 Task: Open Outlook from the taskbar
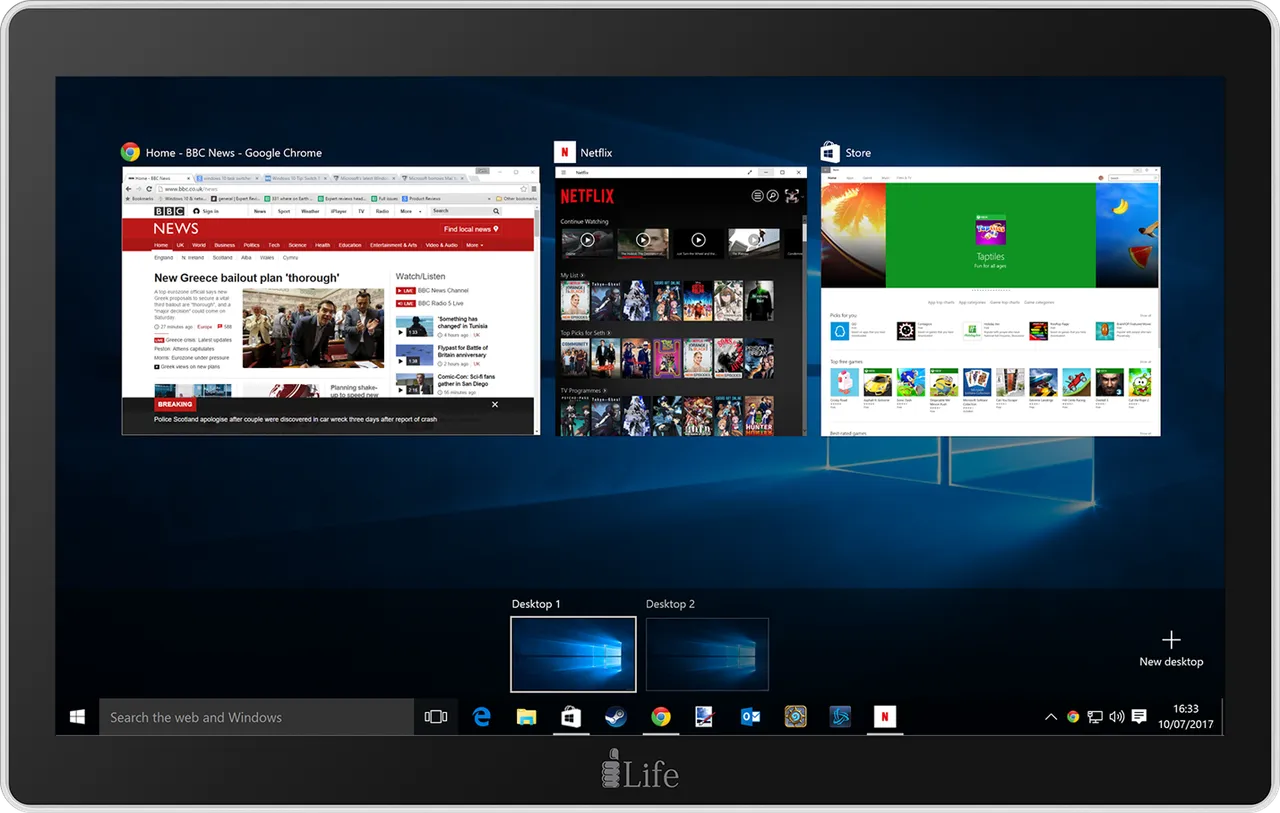tap(751, 716)
